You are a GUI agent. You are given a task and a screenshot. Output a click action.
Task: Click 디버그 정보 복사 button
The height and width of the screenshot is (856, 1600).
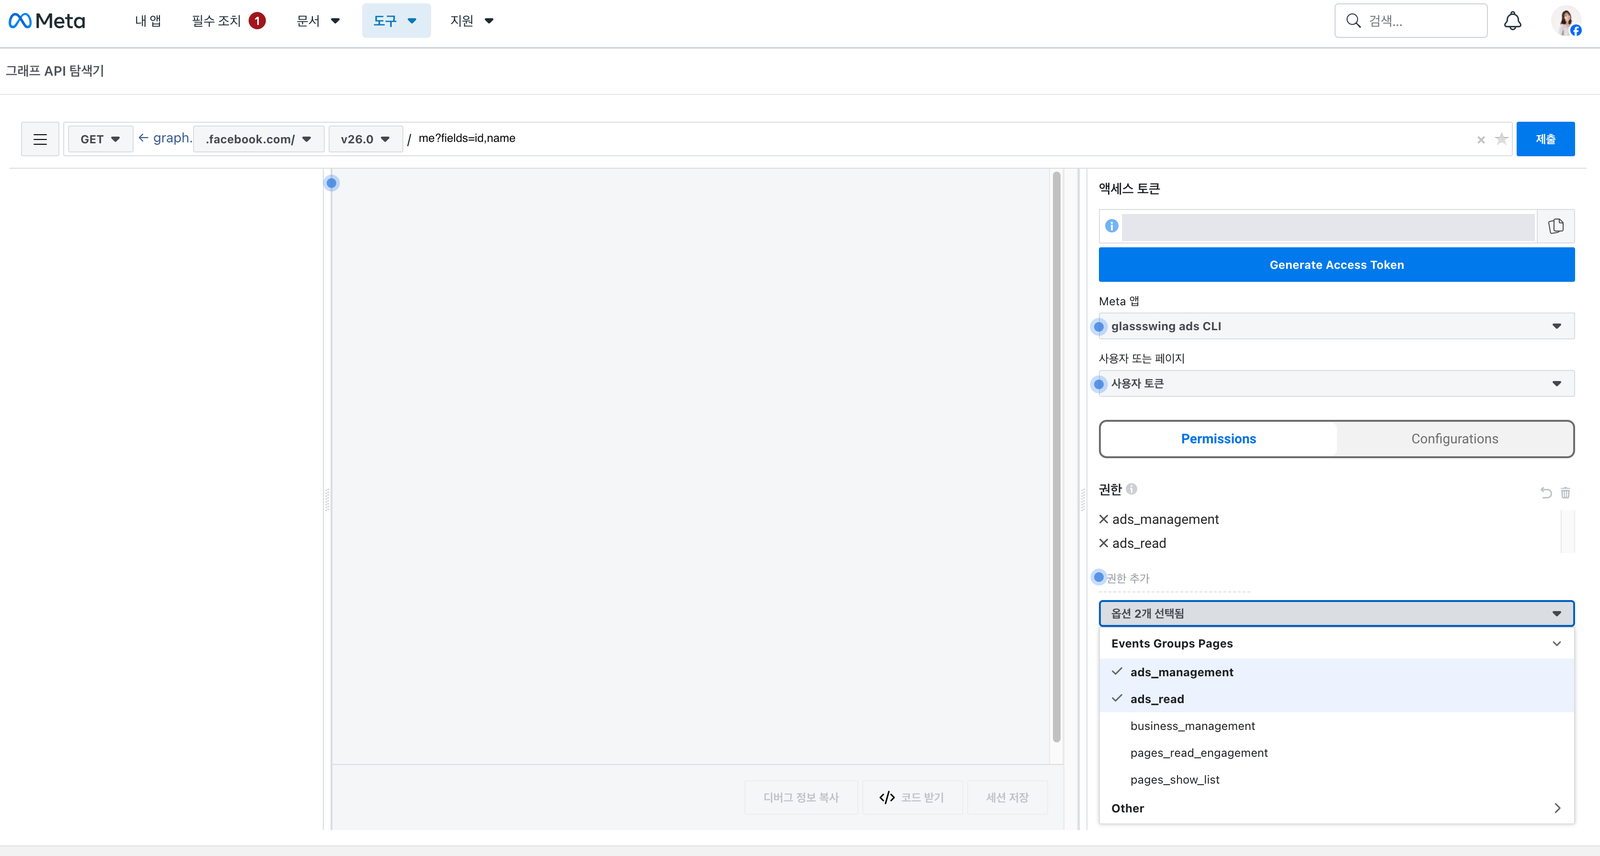coord(801,797)
